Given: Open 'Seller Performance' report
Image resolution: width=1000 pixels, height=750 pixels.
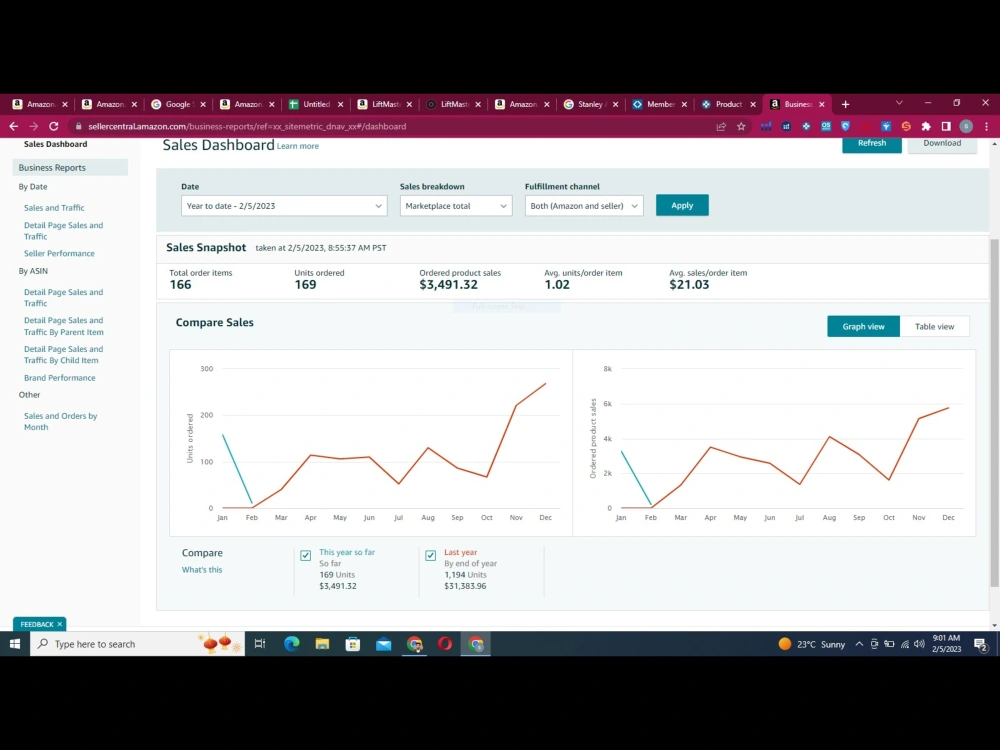Looking at the screenshot, I should [59, 253].
